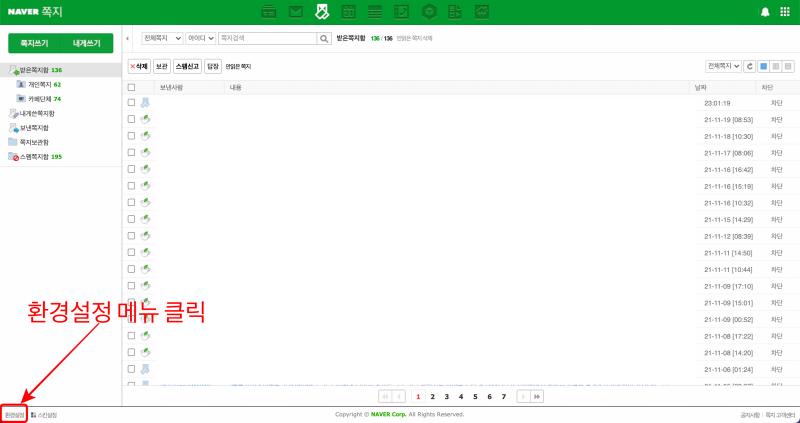
Task: Switch to the vertical split view icon
Action: [776, 66]
